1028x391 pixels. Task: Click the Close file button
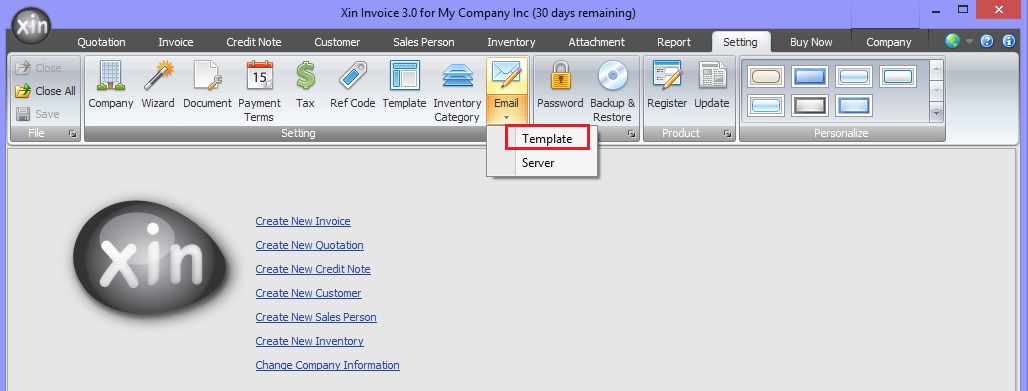(39, 68)
